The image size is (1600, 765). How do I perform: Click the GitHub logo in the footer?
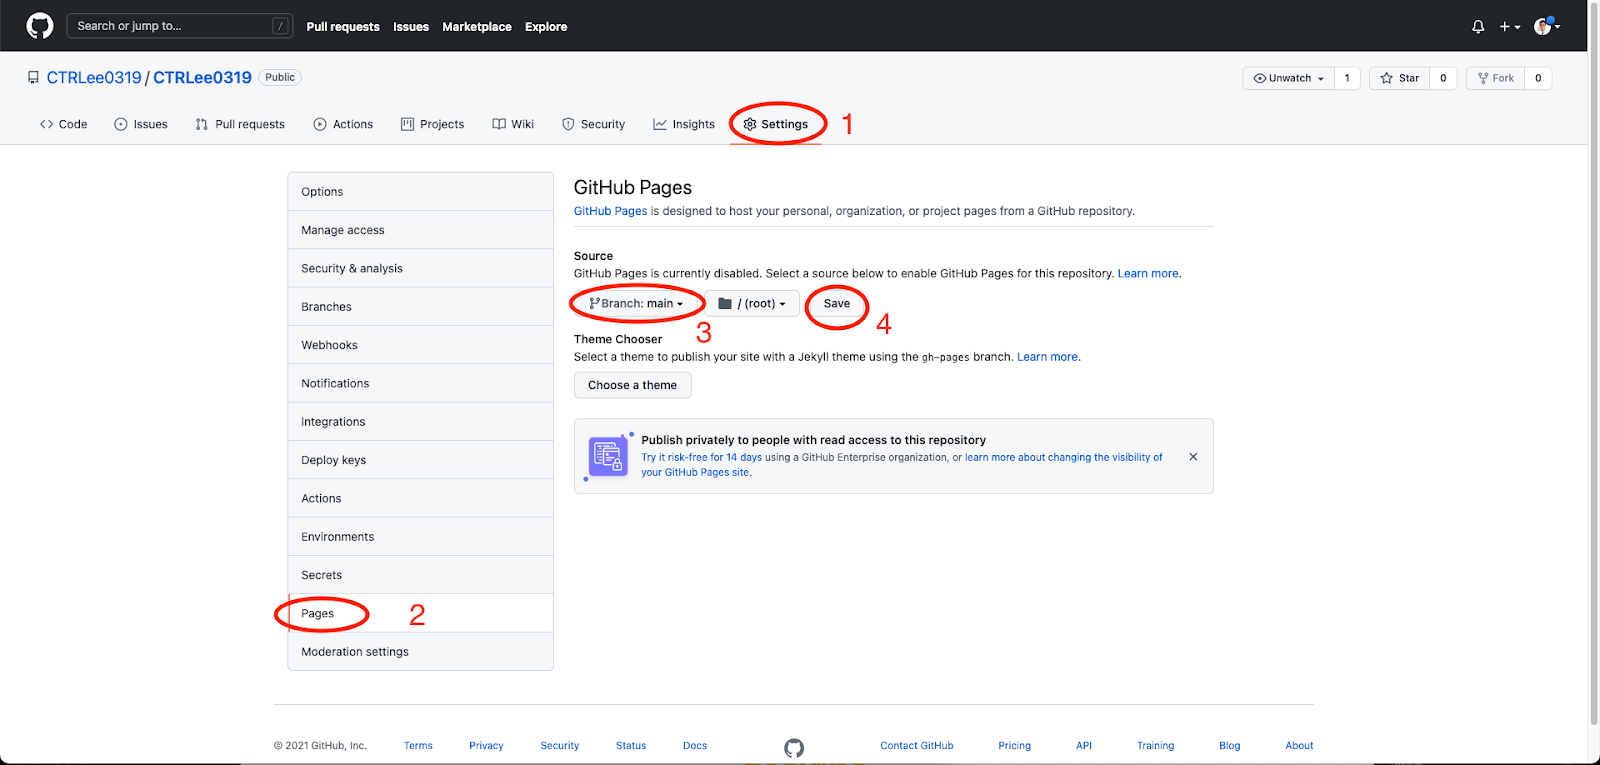(x=794, y=748)
